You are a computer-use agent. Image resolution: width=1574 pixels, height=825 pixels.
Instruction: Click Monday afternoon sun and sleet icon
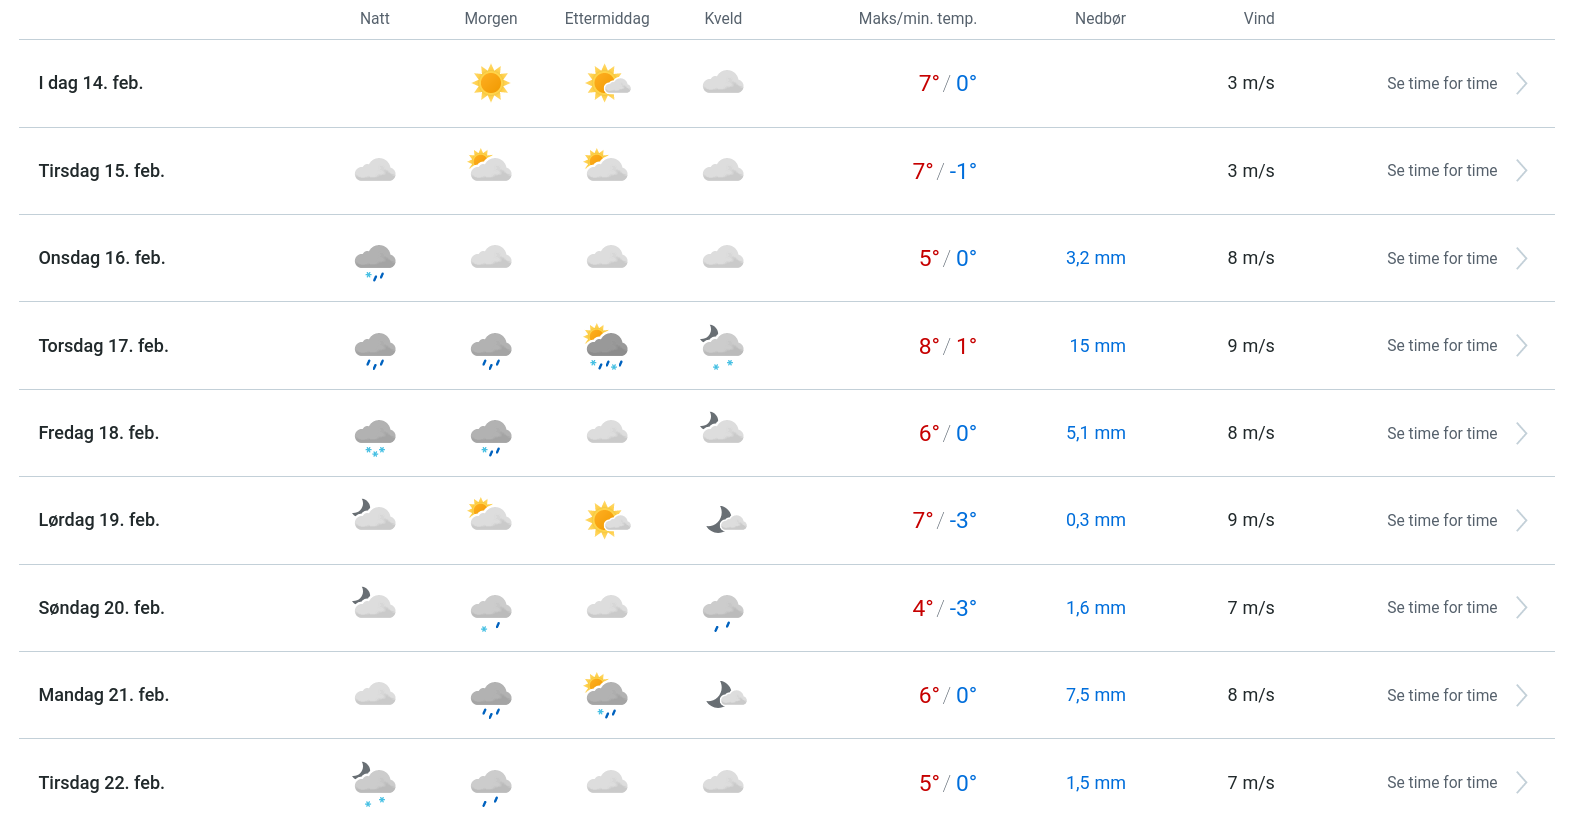pos(607,695)
